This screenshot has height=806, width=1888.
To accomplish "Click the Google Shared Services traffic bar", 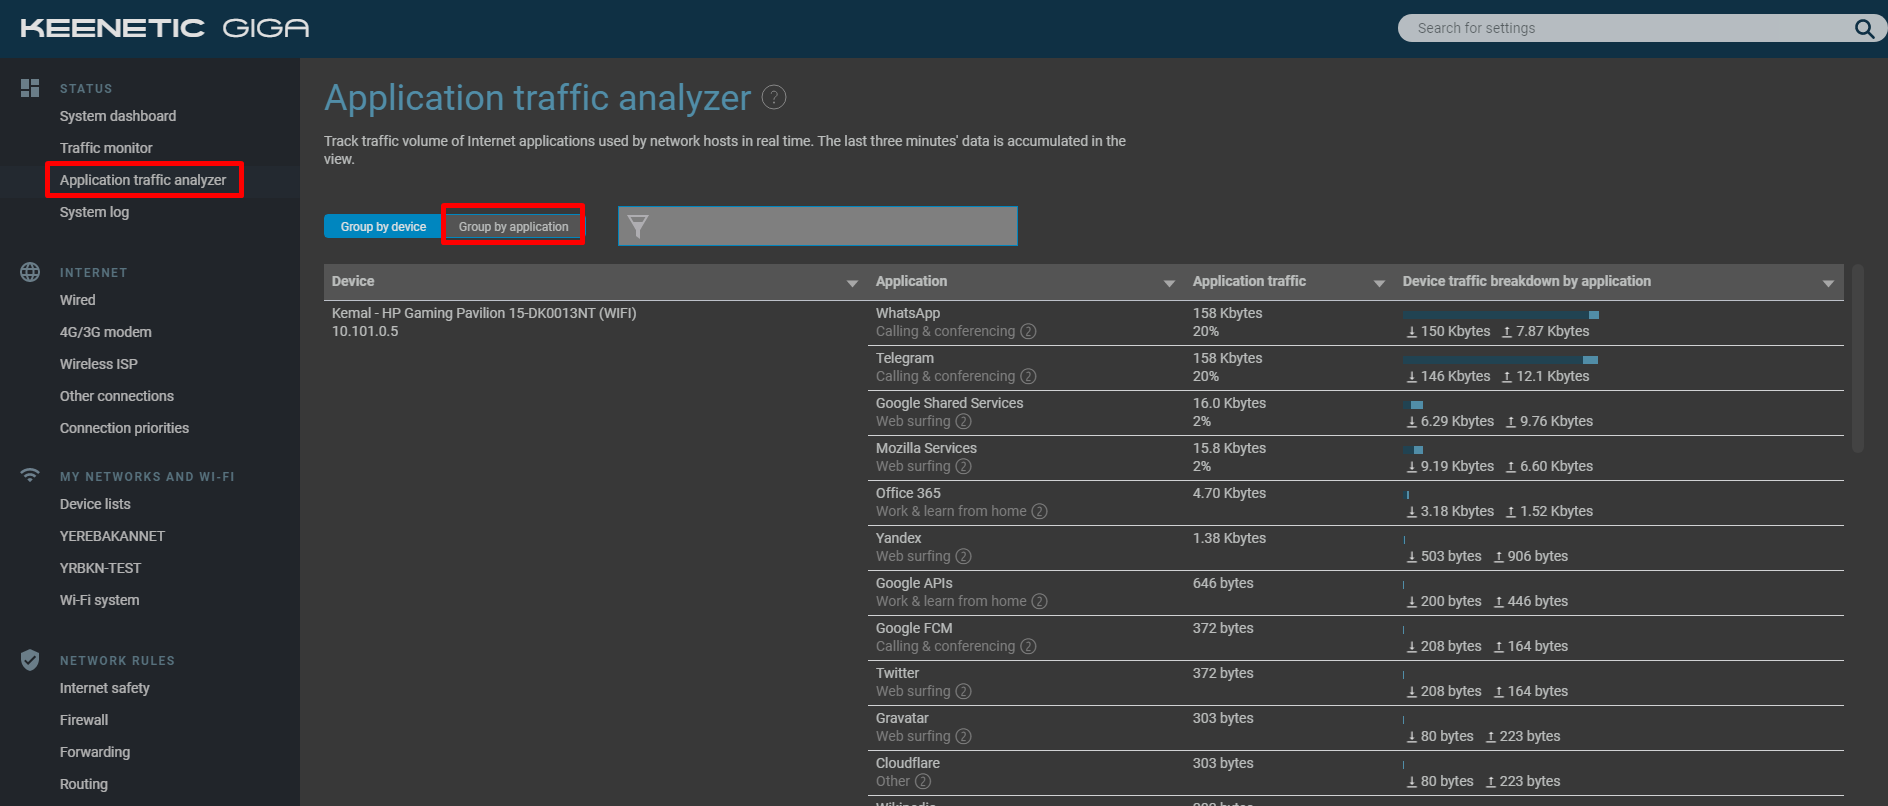I will tap(1413, 405).
